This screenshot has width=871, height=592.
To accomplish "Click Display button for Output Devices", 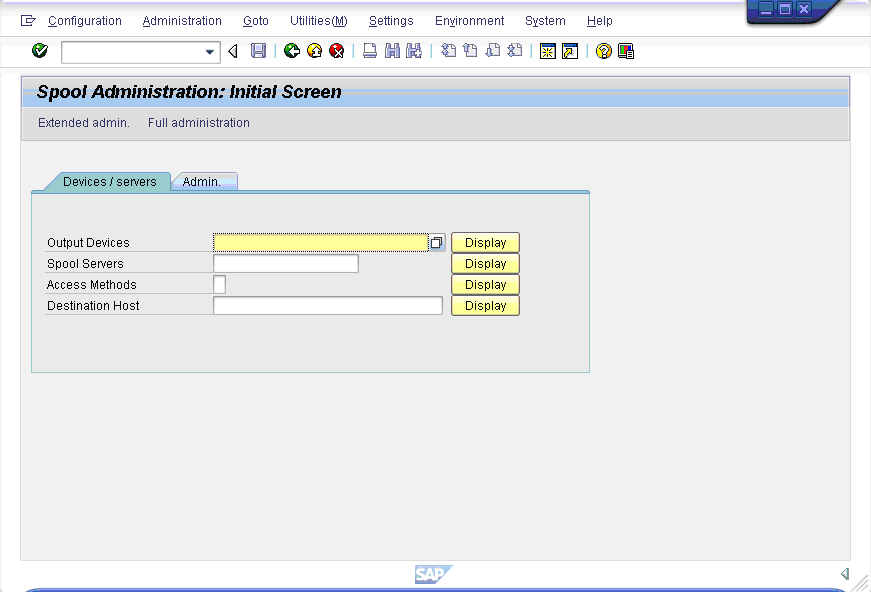I will pyautogui.click(x=485, y=243).
